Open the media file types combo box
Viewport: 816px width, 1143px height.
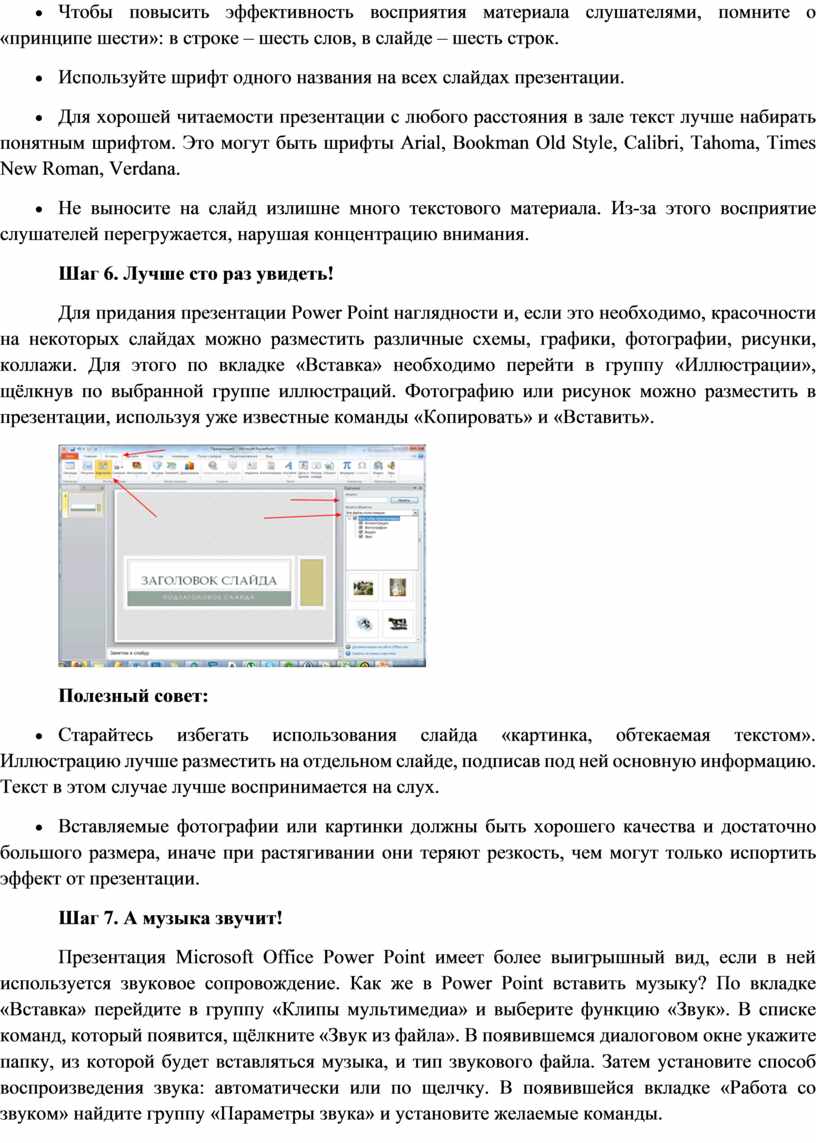[380, 513]
